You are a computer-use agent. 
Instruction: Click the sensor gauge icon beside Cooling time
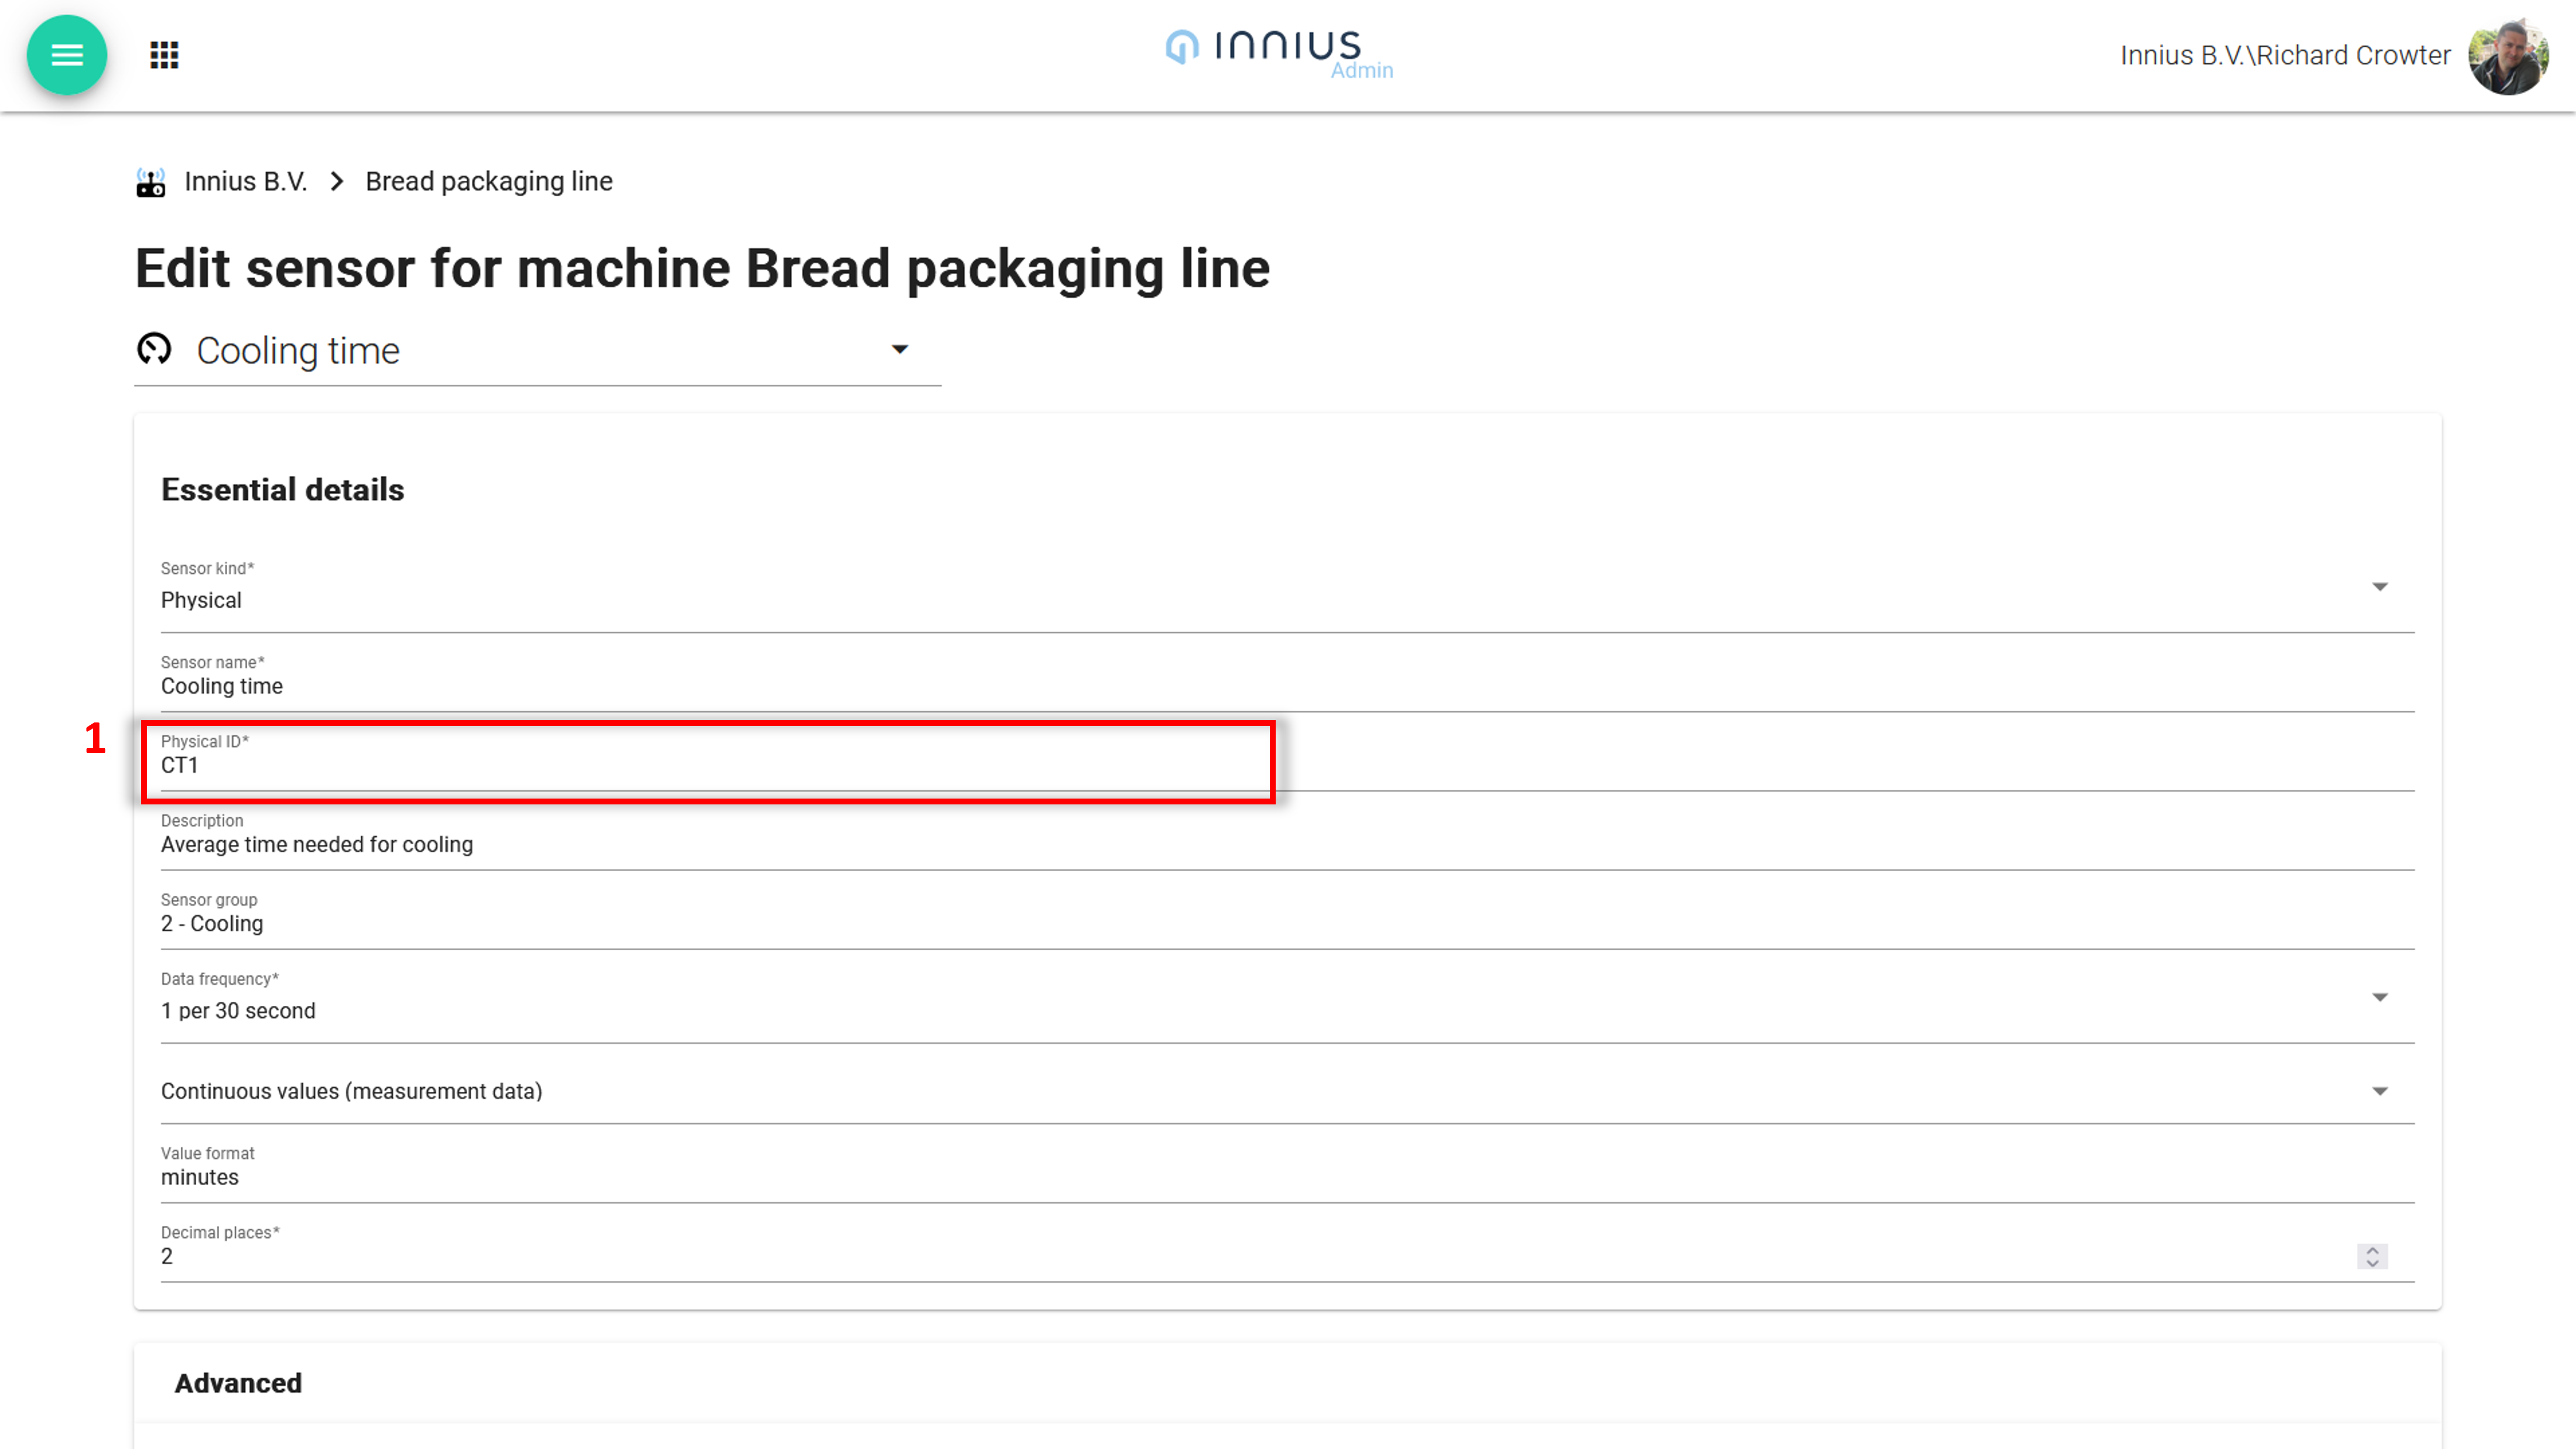click(154, 350)
